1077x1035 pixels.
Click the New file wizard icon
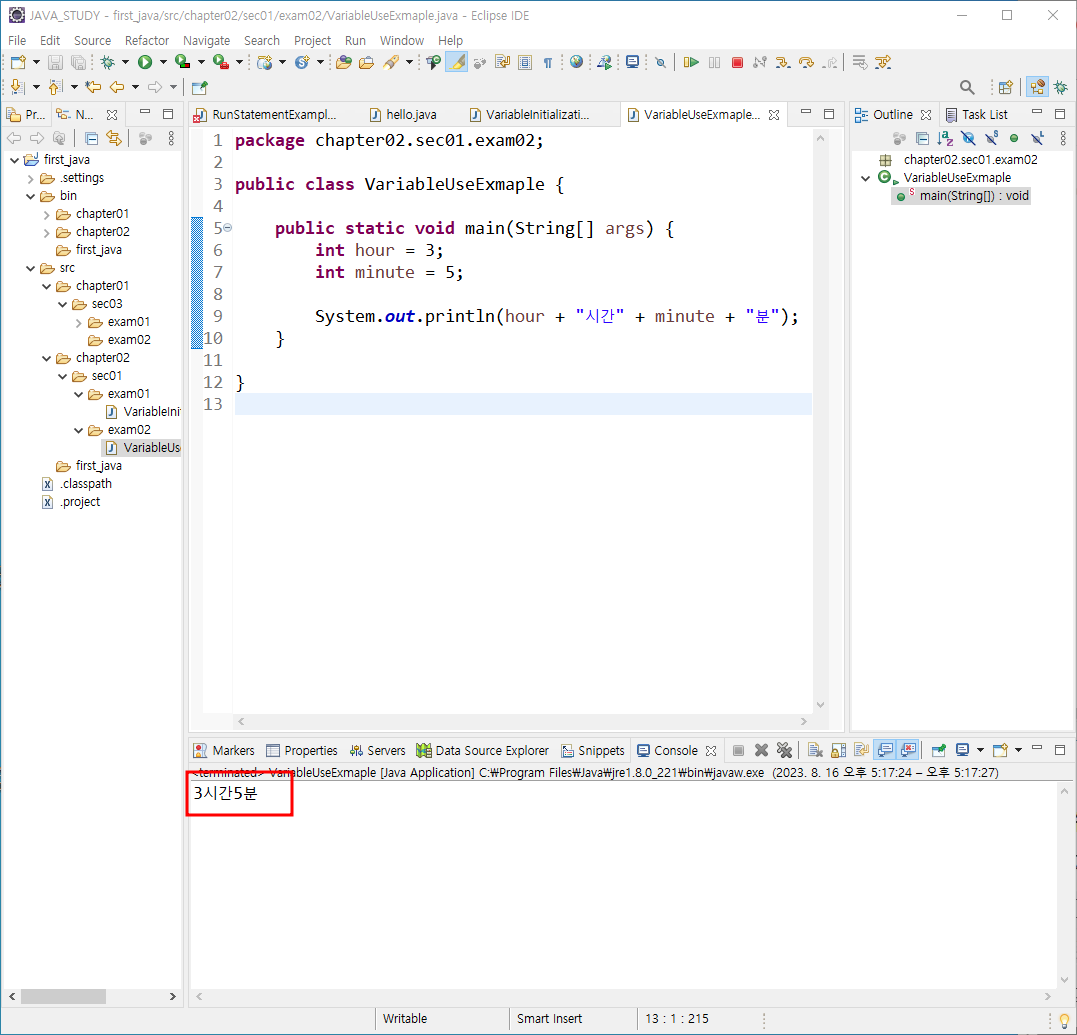18,62
